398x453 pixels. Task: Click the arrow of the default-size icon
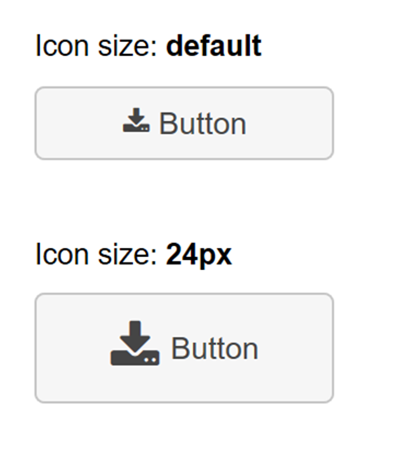tap(136, 116)
